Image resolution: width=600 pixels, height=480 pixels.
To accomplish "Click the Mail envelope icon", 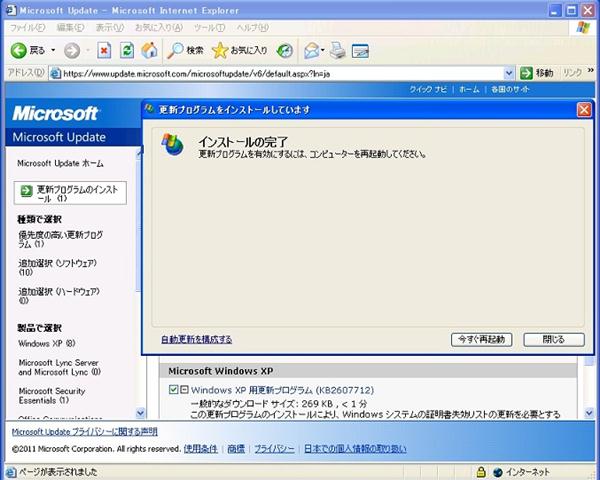I will (x=312, y=51).
